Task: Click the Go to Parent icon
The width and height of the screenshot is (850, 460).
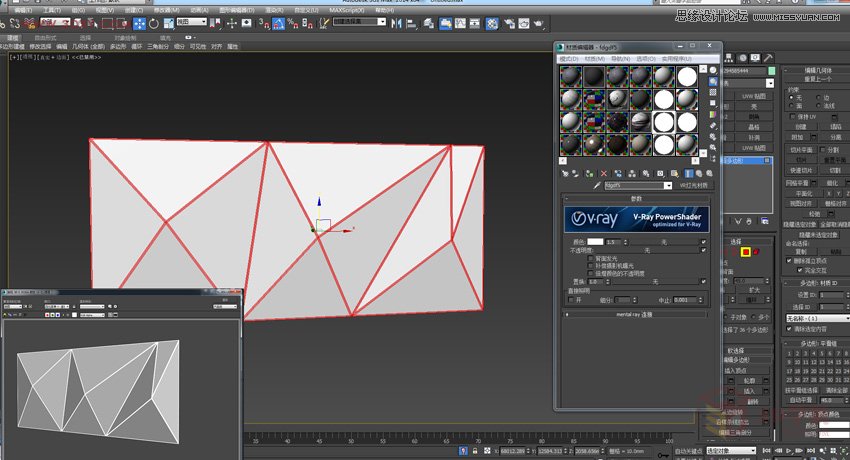Action: 699,173
